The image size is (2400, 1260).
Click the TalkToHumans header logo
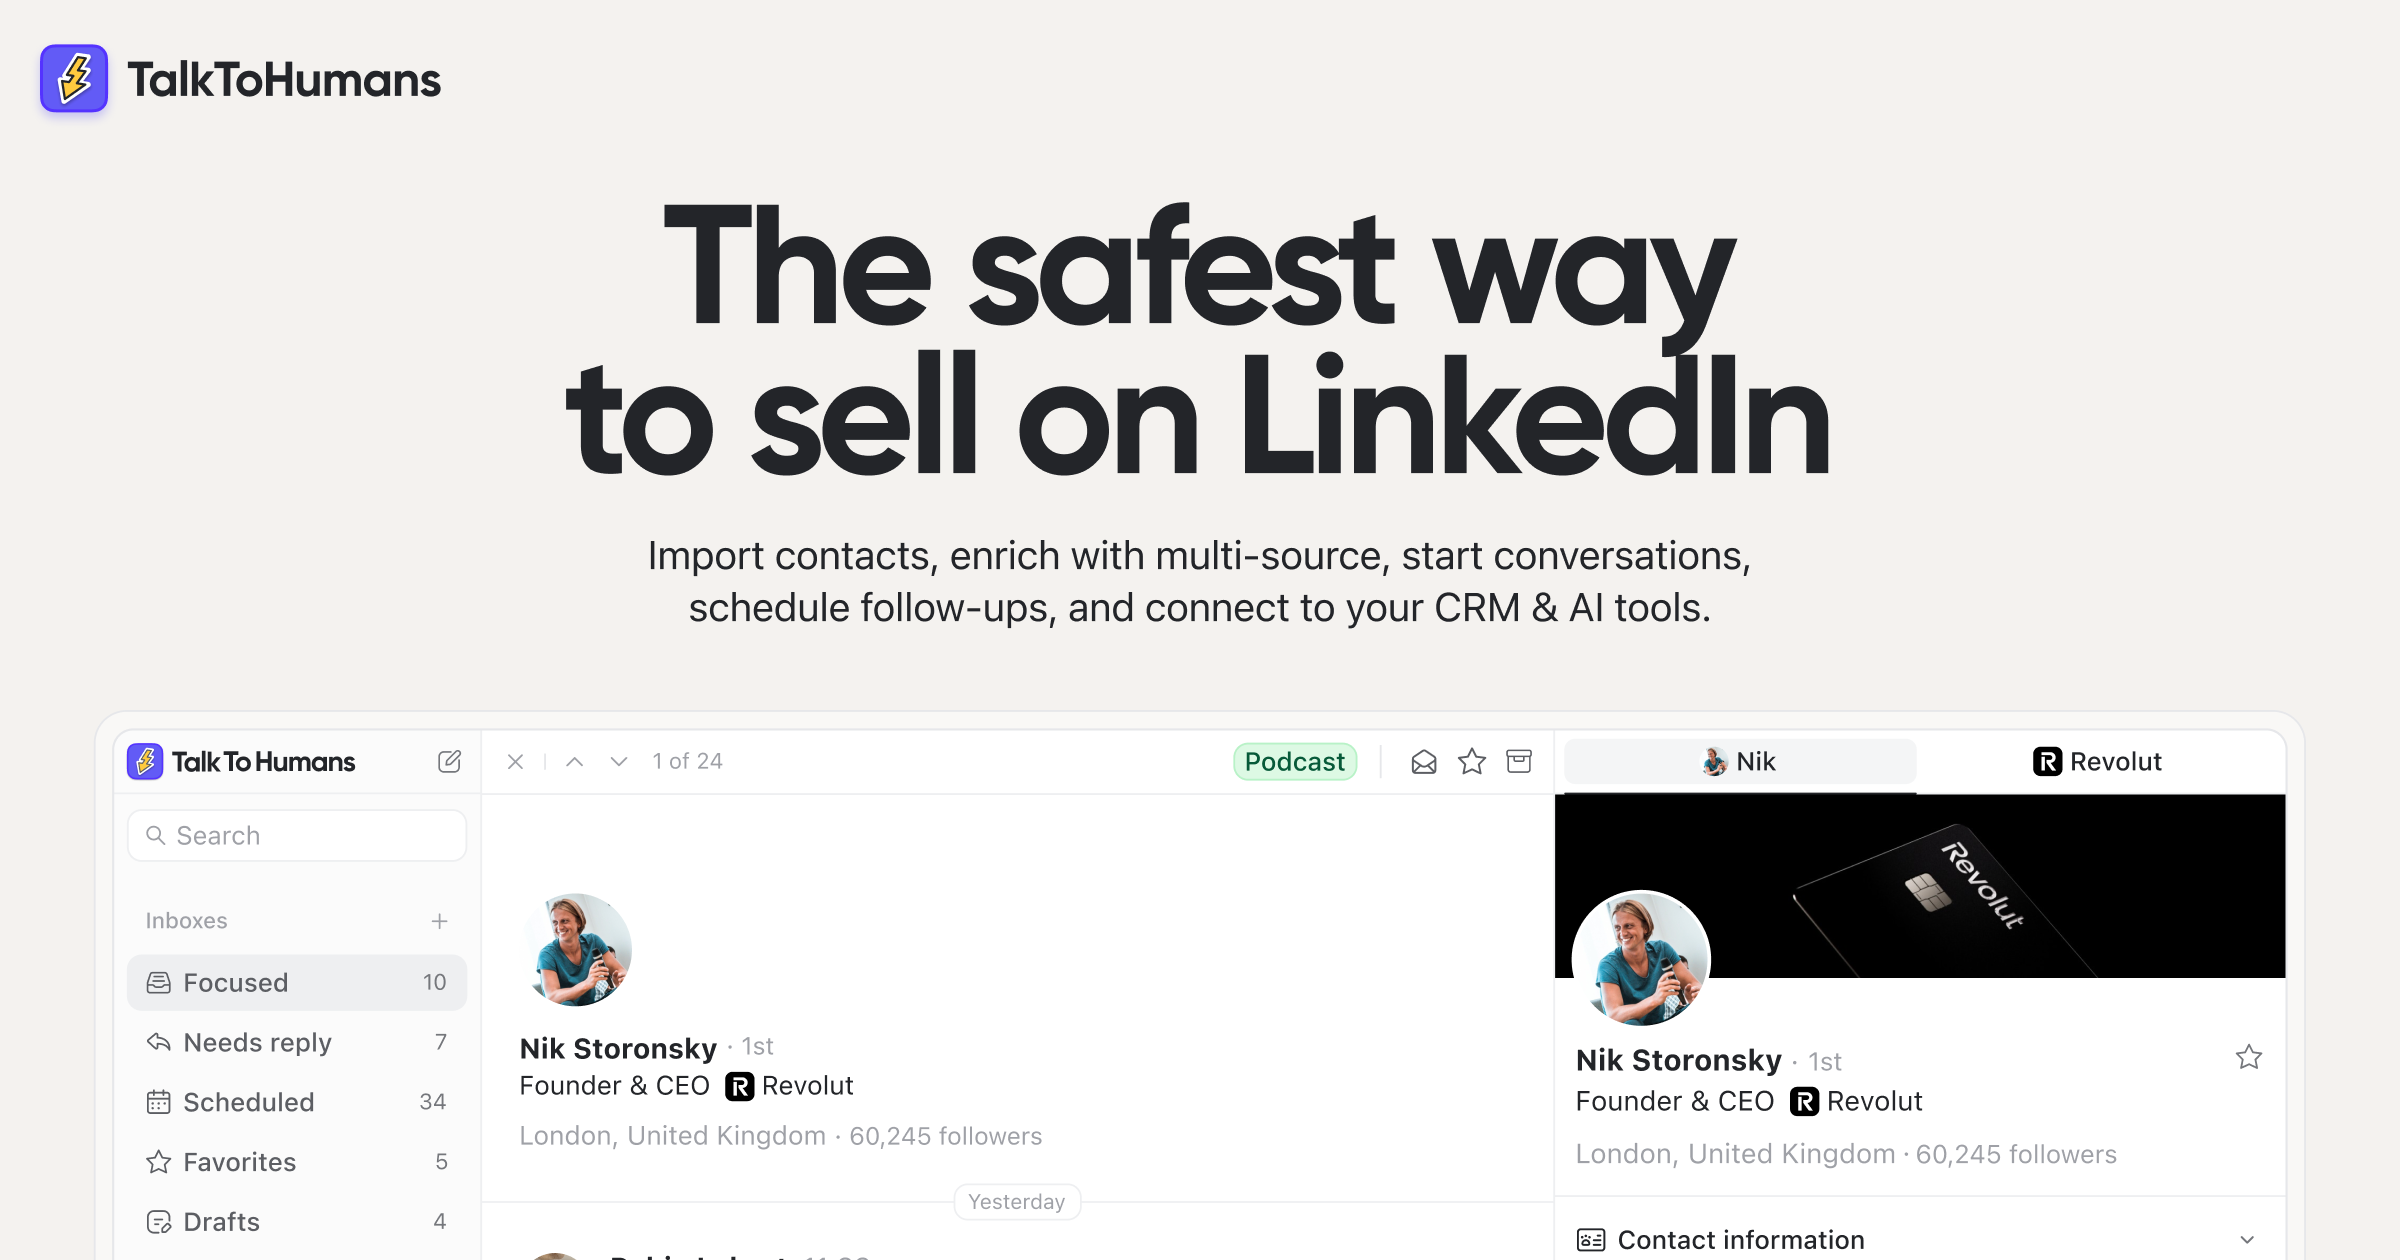click(240, 79)
